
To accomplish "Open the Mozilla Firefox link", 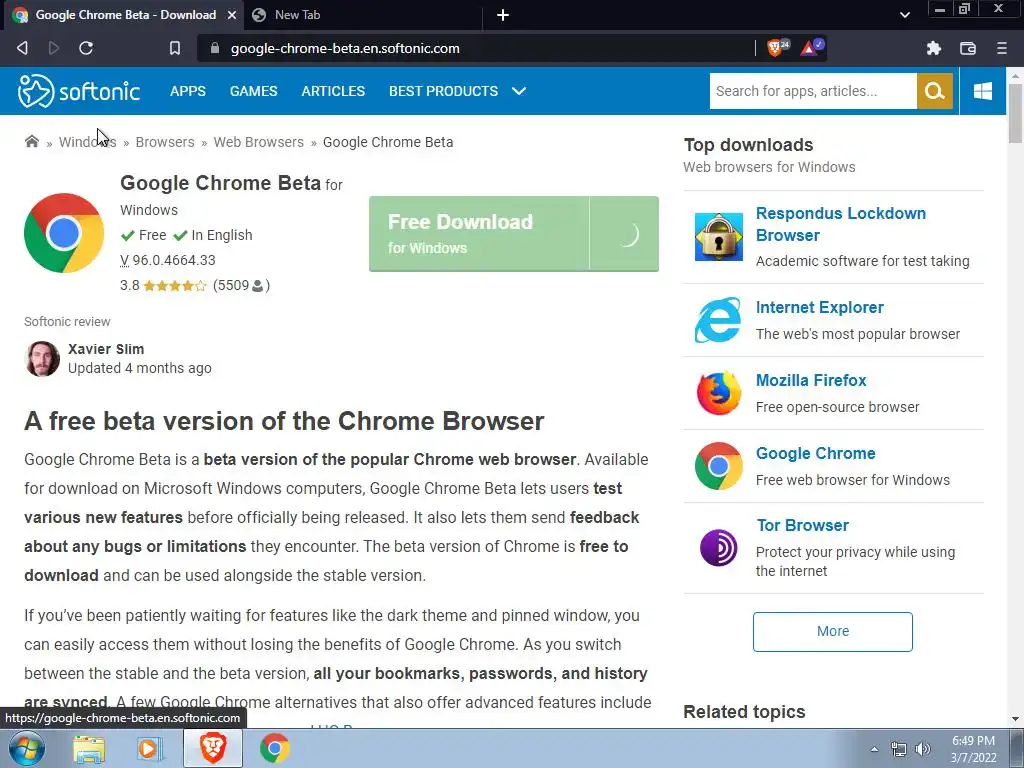I will coord(811,380).
